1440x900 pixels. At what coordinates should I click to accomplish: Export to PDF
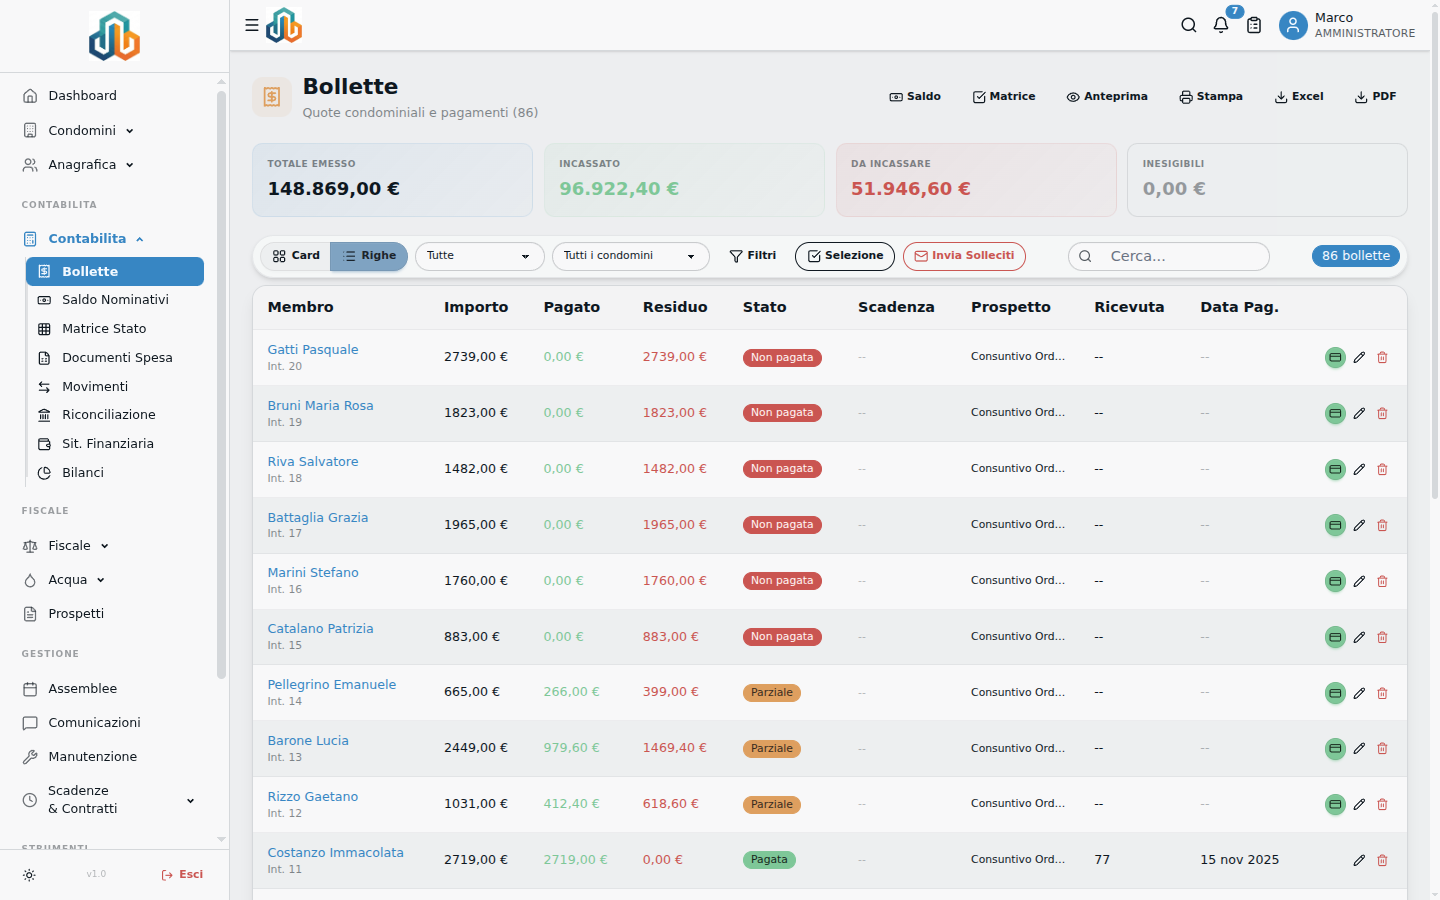(1375, 97)
